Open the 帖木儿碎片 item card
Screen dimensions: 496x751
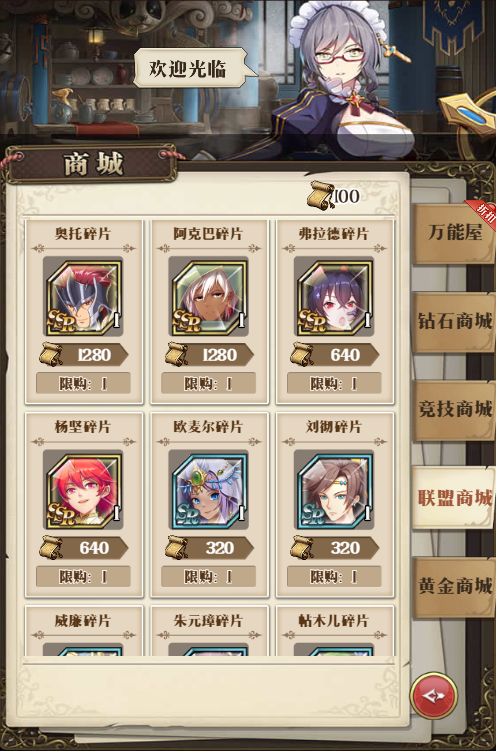pos(335,631)
